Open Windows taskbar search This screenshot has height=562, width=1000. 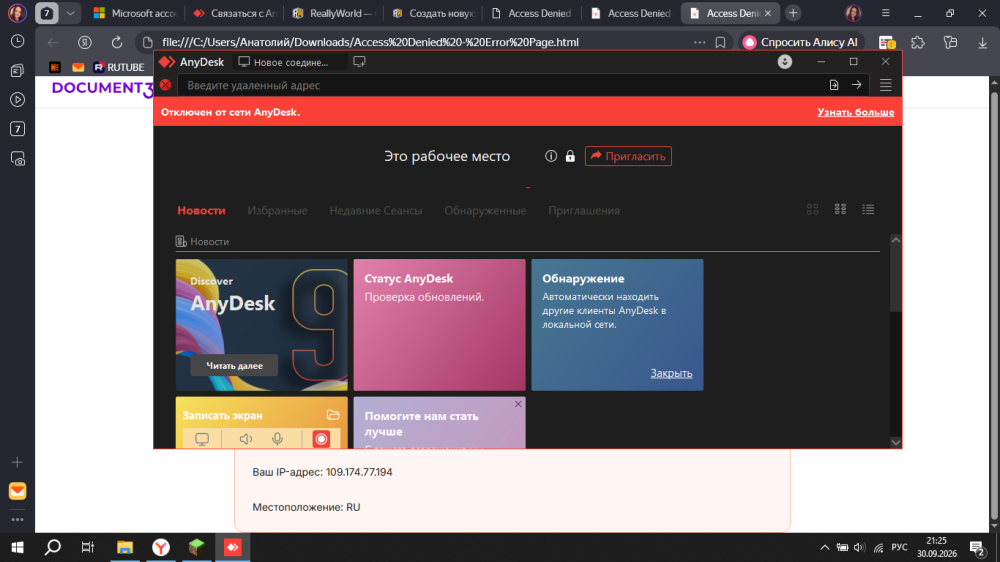point(53,547)
